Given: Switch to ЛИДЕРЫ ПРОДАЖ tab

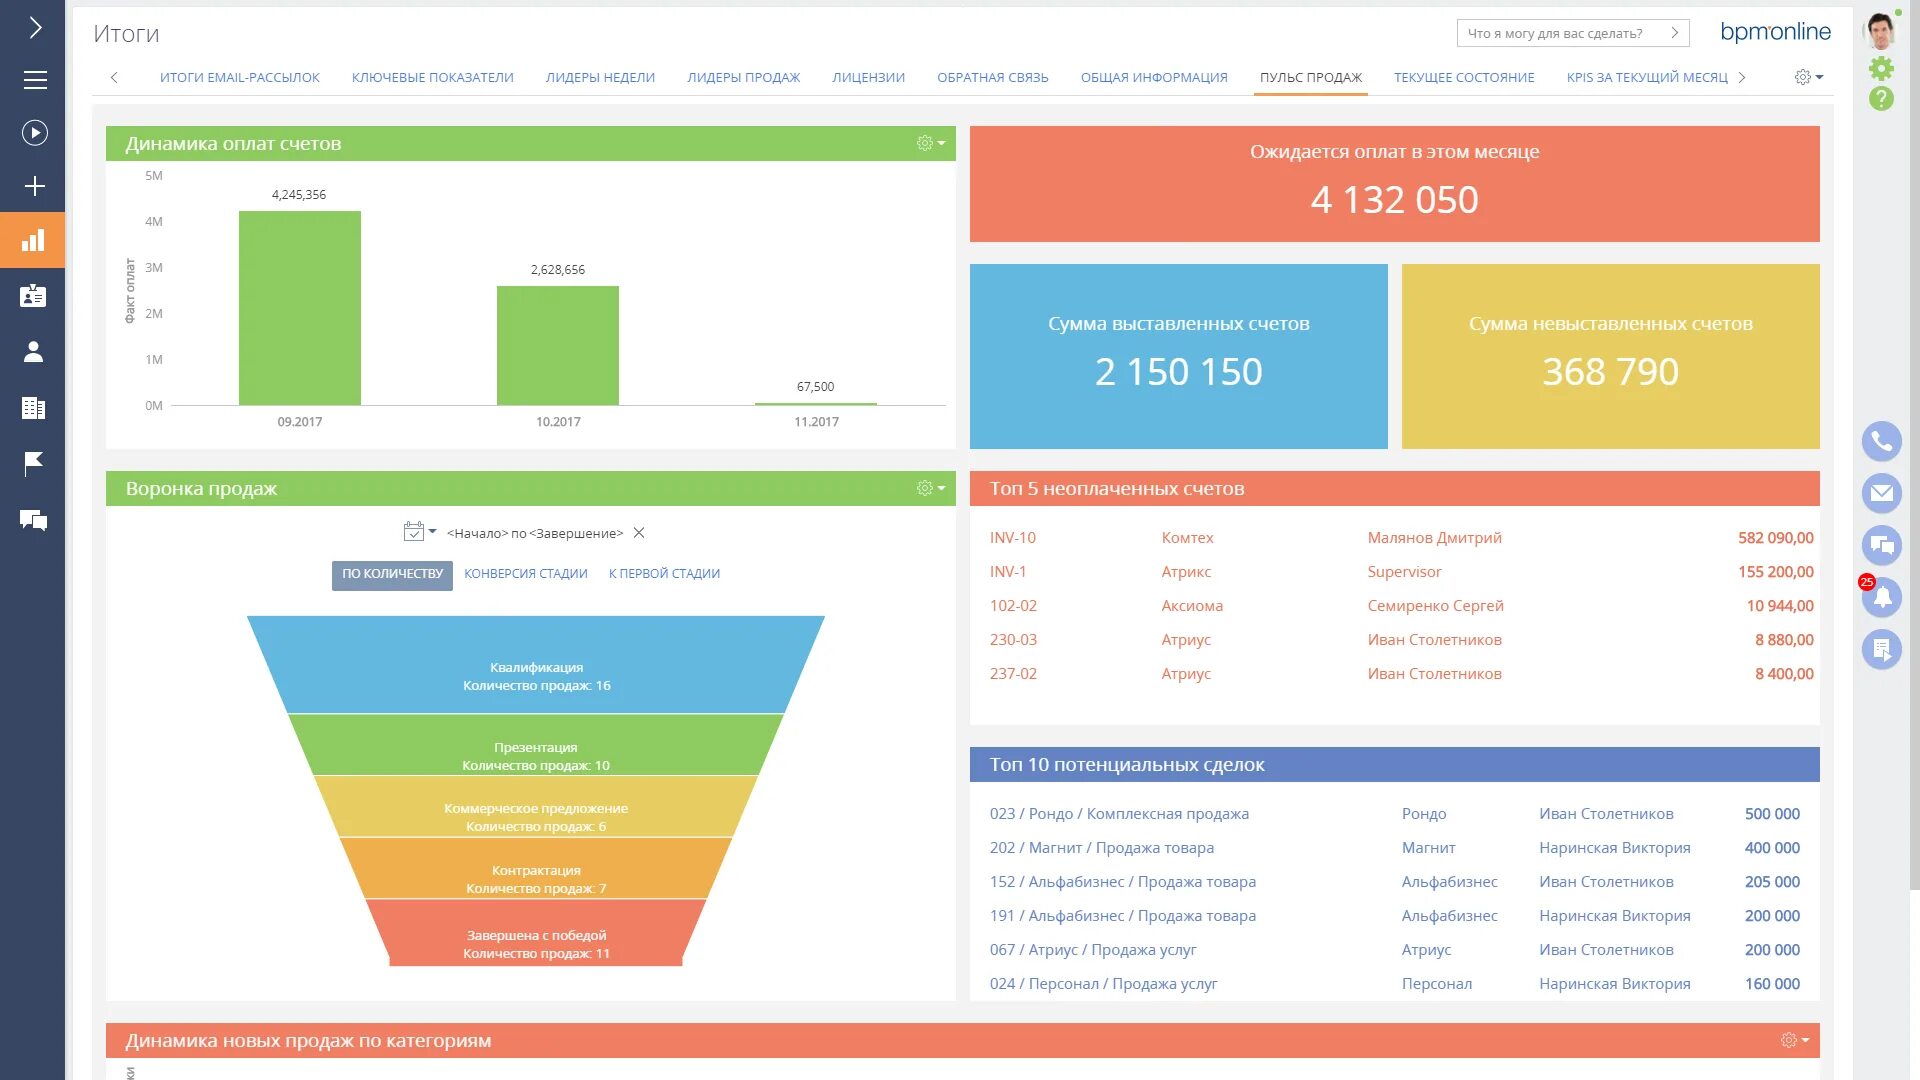Looking at the screenshot, I should [743, 77].
